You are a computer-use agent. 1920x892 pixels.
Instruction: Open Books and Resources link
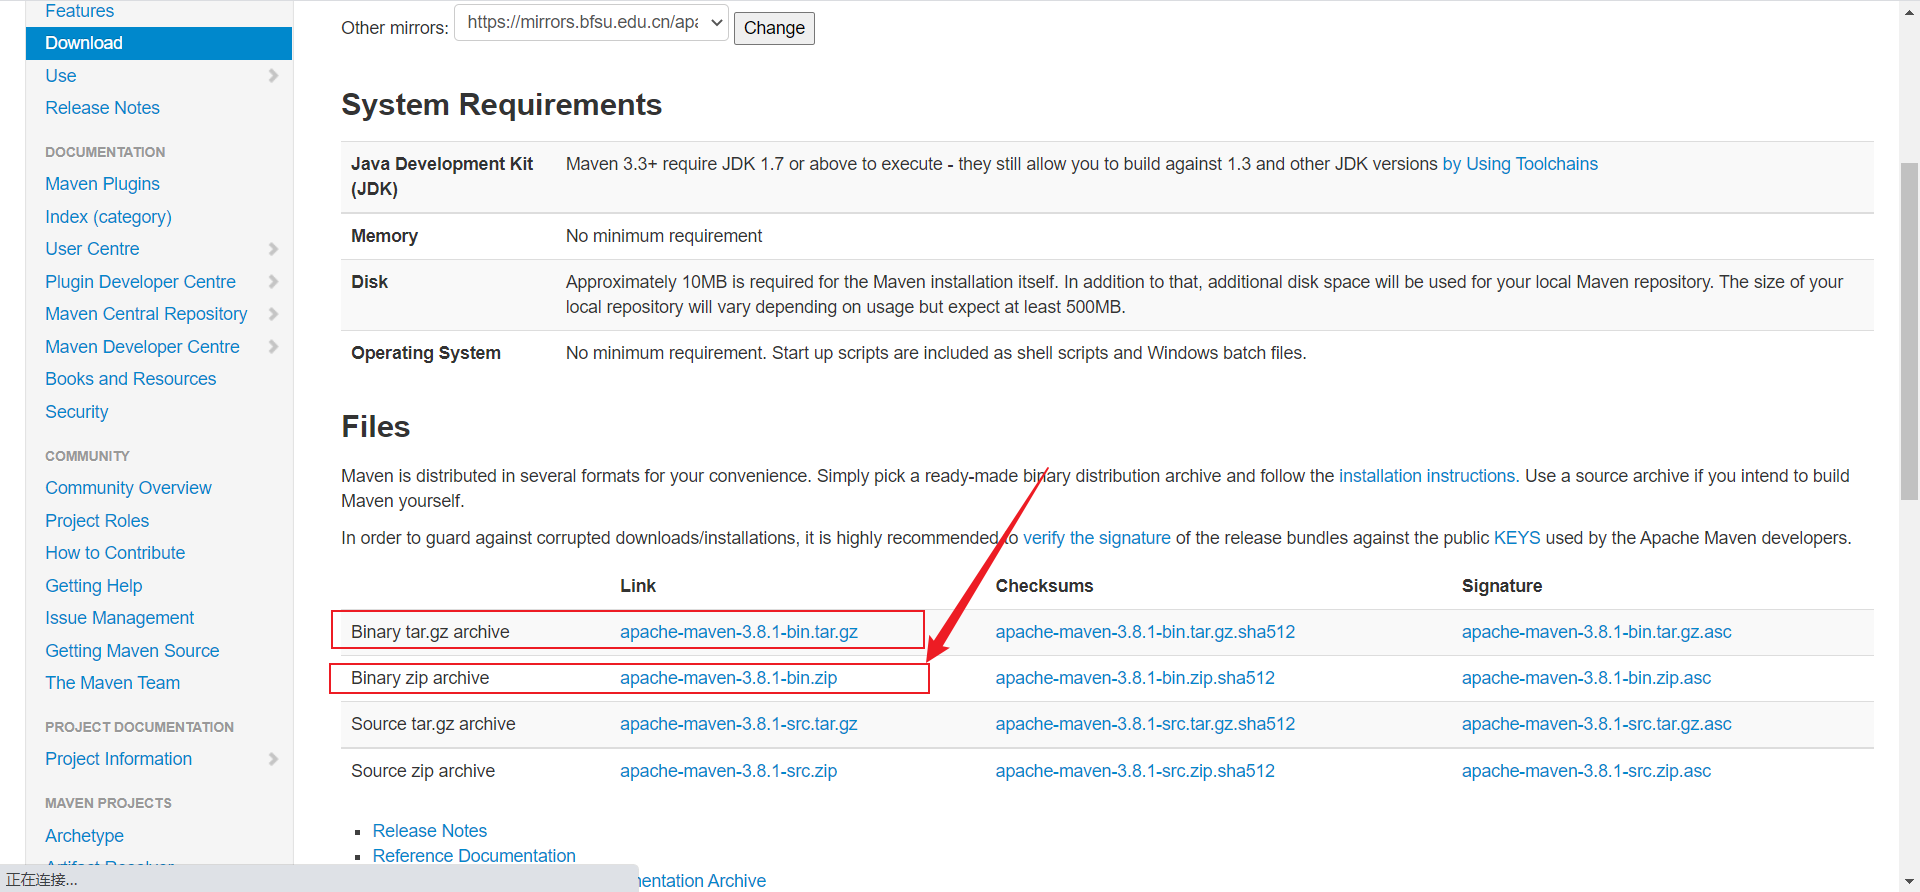click(x=130, y=379)
